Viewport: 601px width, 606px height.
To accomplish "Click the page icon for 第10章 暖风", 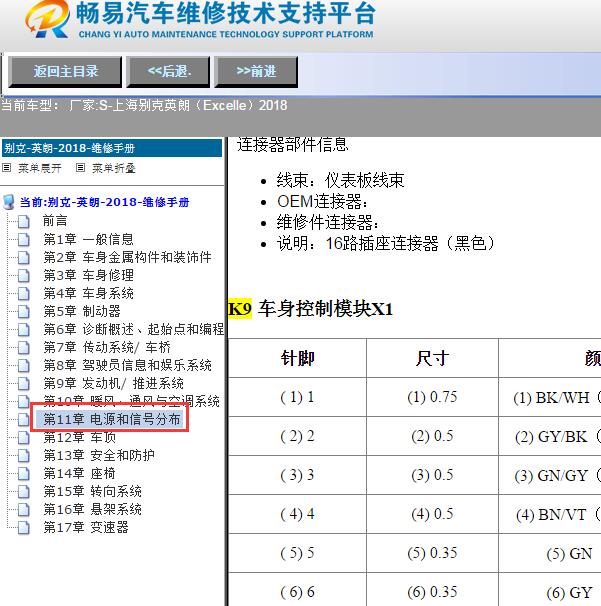I will point(24,402).
